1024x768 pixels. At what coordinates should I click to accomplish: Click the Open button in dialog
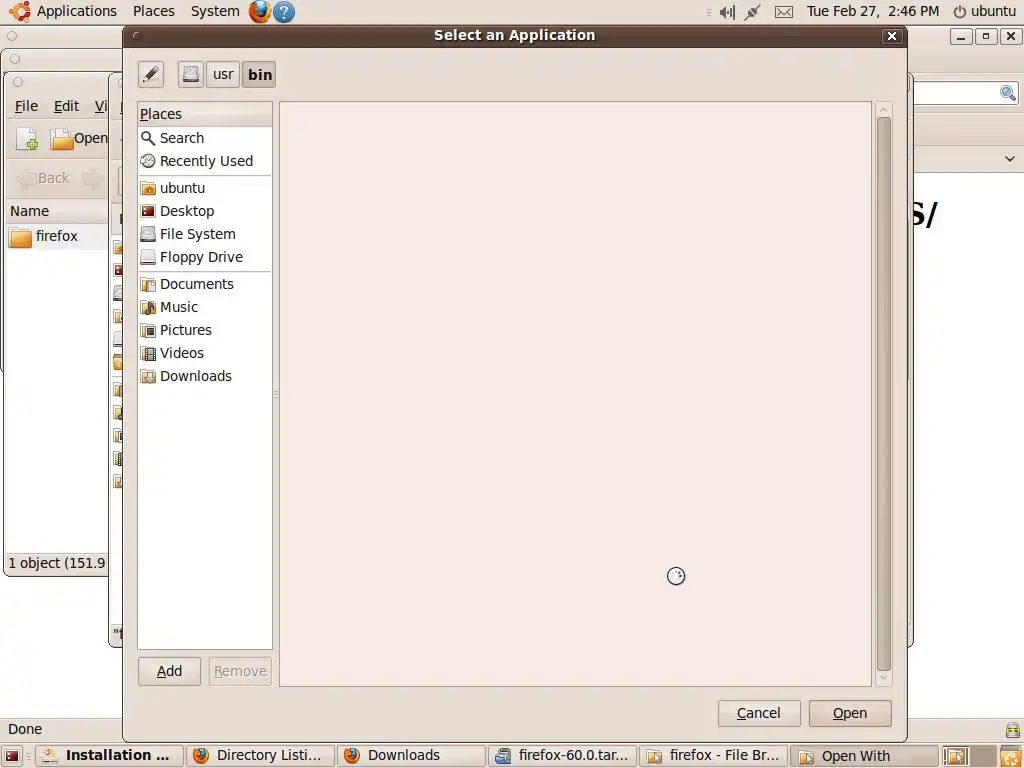(850, 713)
